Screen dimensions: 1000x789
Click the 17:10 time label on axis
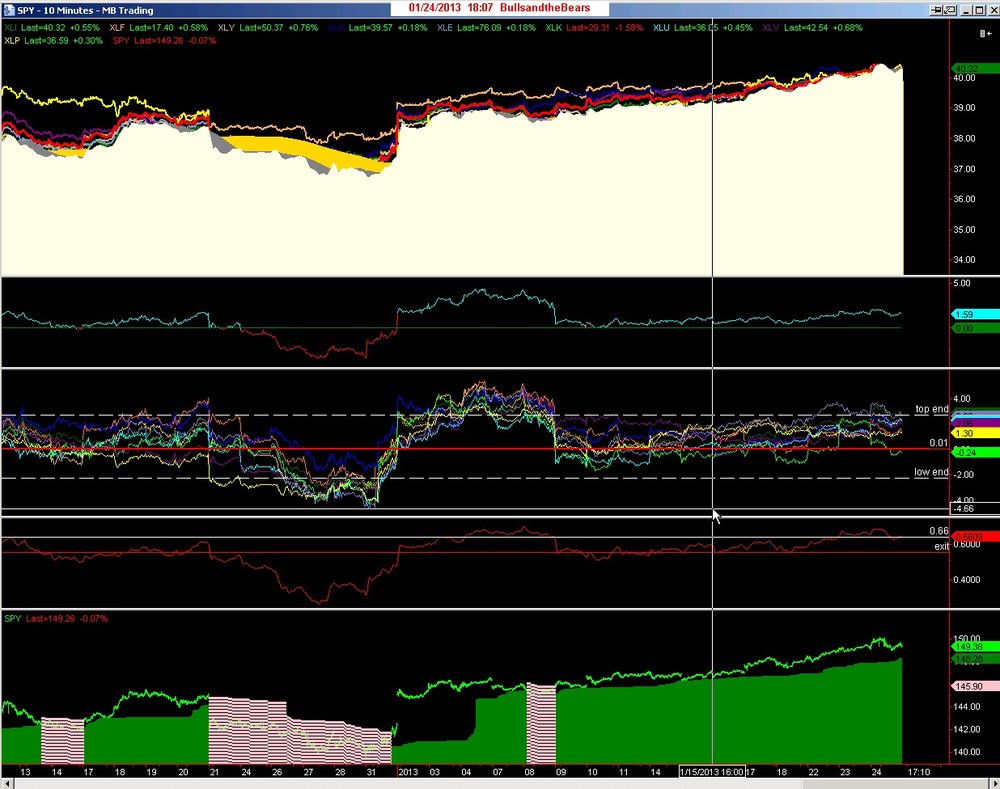pos(919,772)
